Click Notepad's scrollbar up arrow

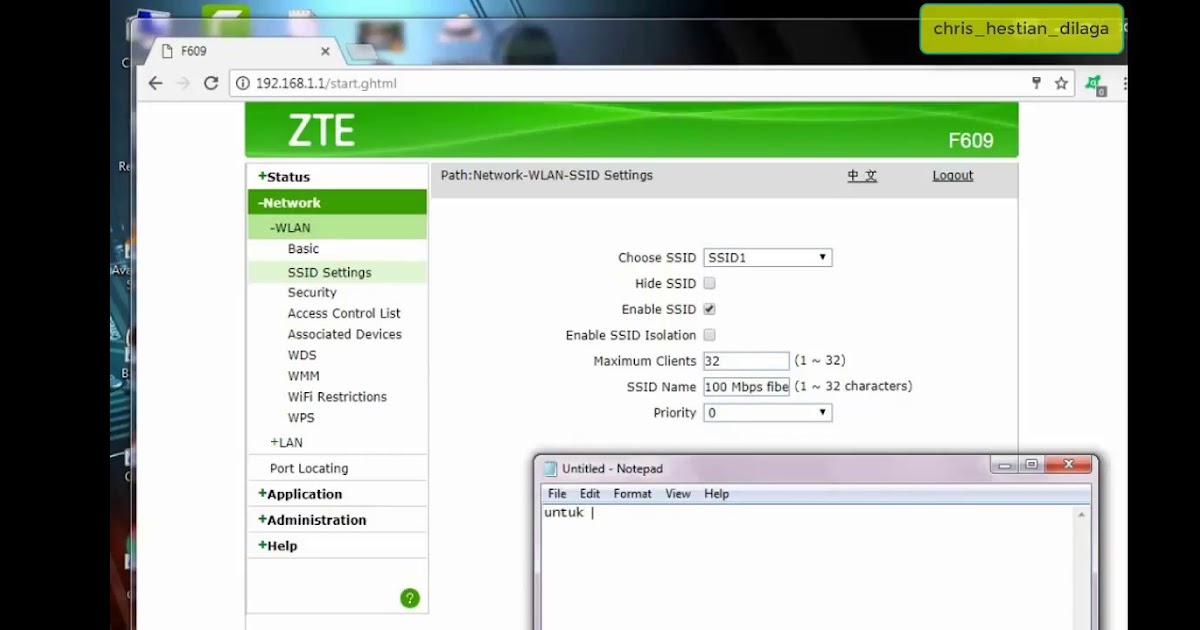pyautogui.click(x=1082, y=514)
